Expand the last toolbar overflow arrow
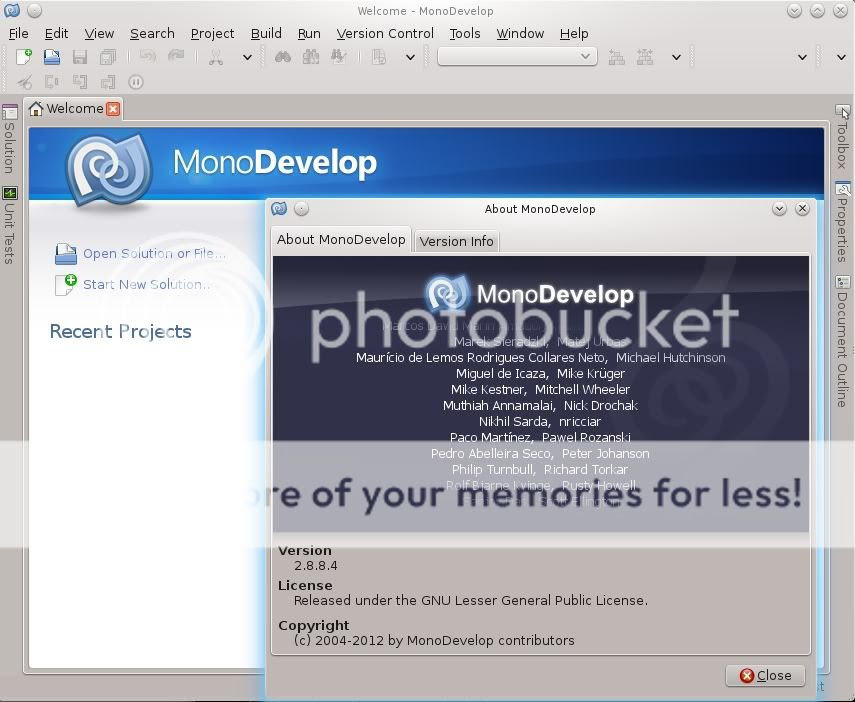 click(x=841, y=57)
